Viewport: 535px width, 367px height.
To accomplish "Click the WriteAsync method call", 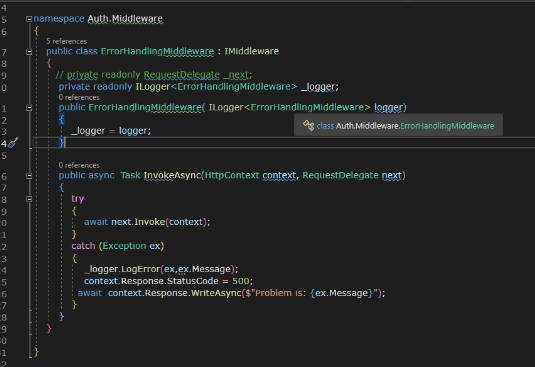I will pyautogui.click(x=216, y=293).
